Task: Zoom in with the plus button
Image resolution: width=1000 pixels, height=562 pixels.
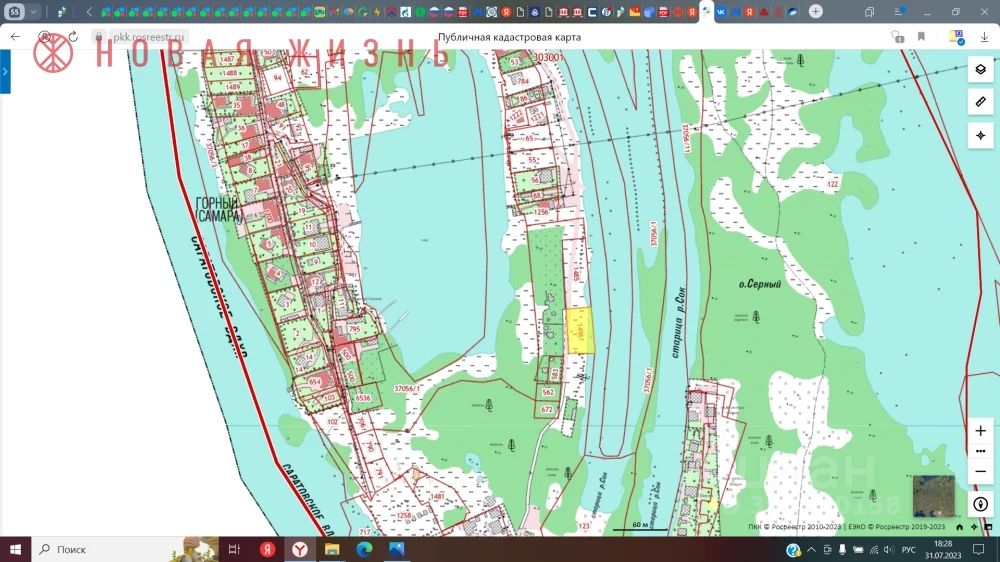Action: click(980, 430)
